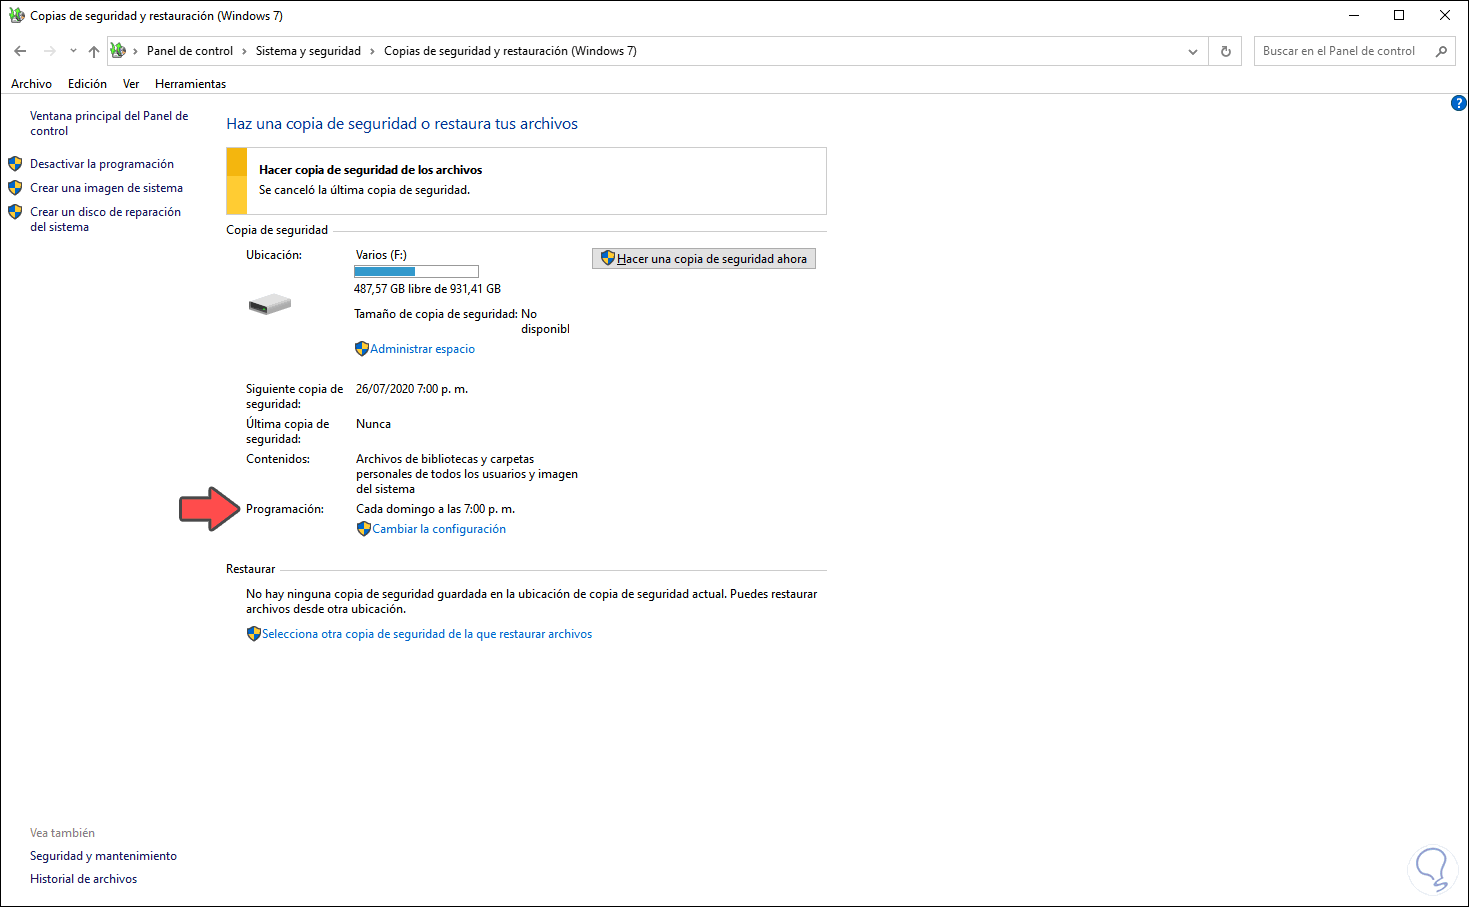Click Hacer una copia de seguridad ahora button
Viewport: 1469px width, 907px height.
point(704,259)
